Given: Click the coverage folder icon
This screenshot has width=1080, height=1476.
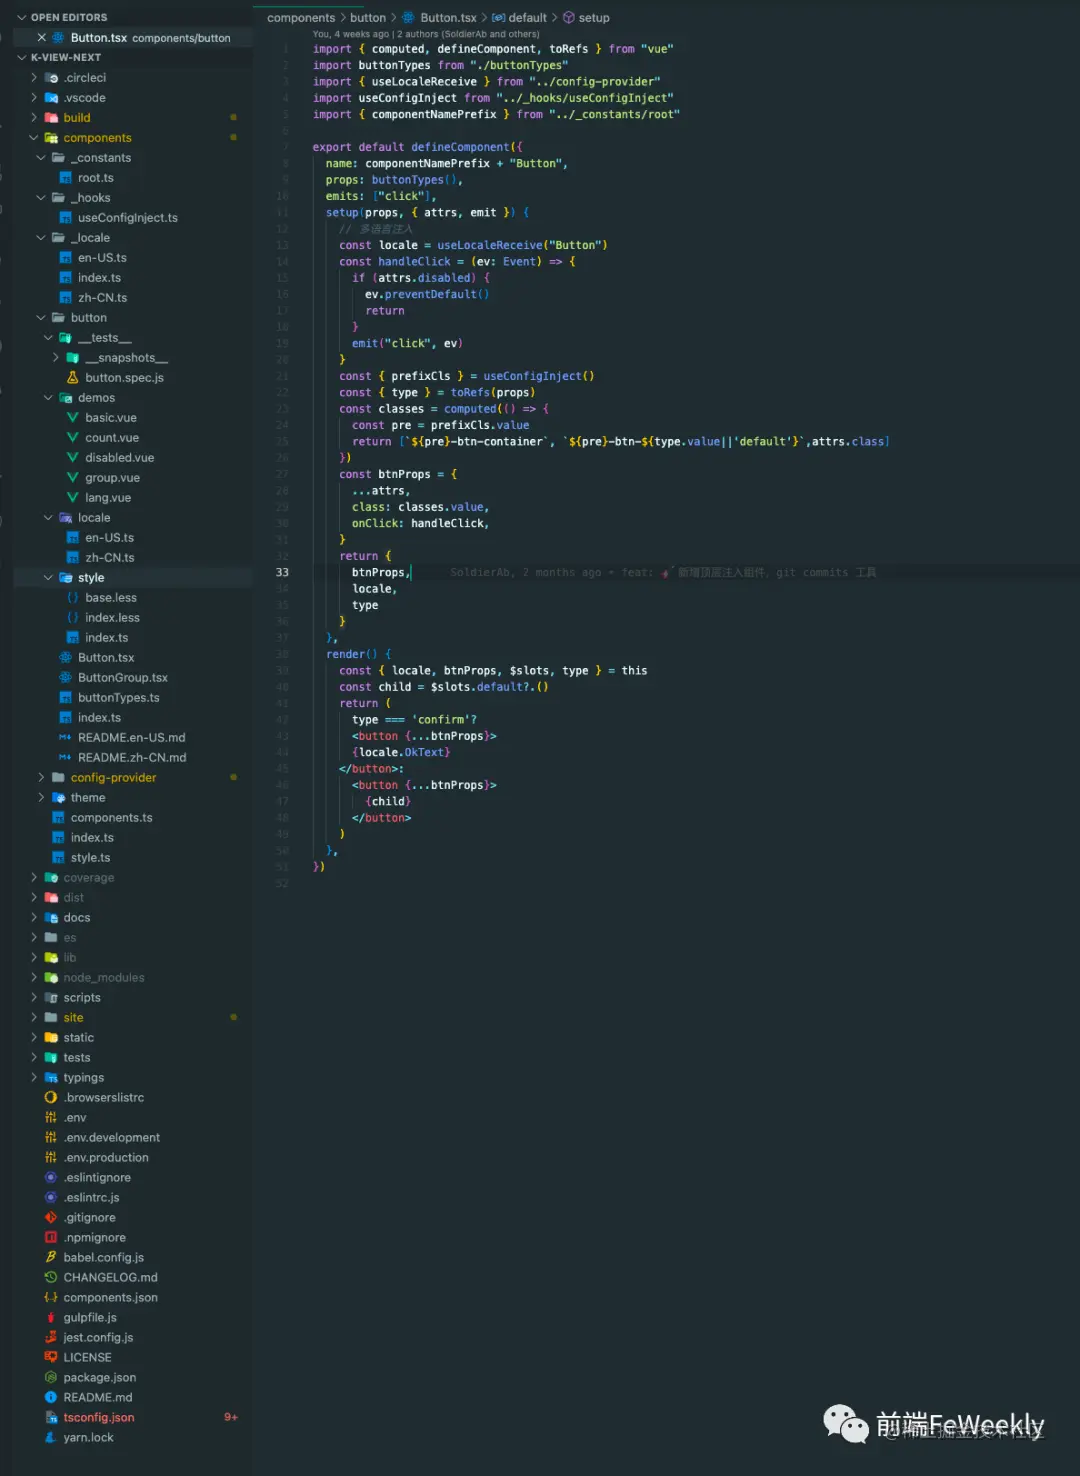Looking at the screenshot, I should coord(51,877).
